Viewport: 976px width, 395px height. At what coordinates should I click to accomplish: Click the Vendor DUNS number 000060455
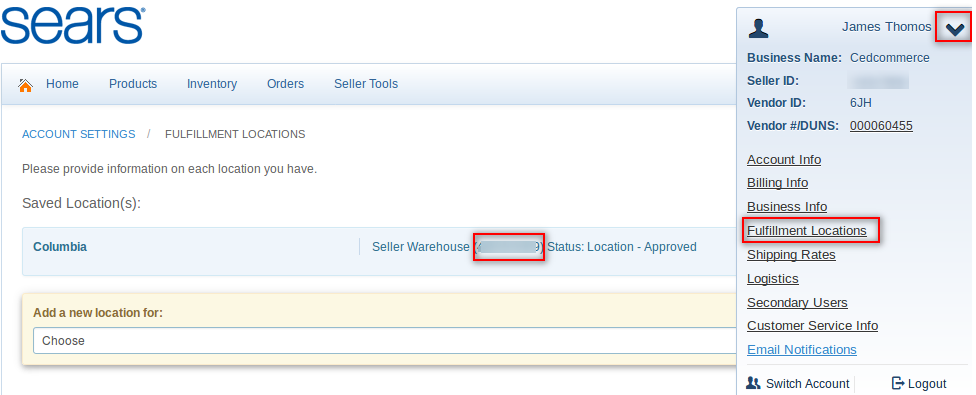click(x=881, y=126)
